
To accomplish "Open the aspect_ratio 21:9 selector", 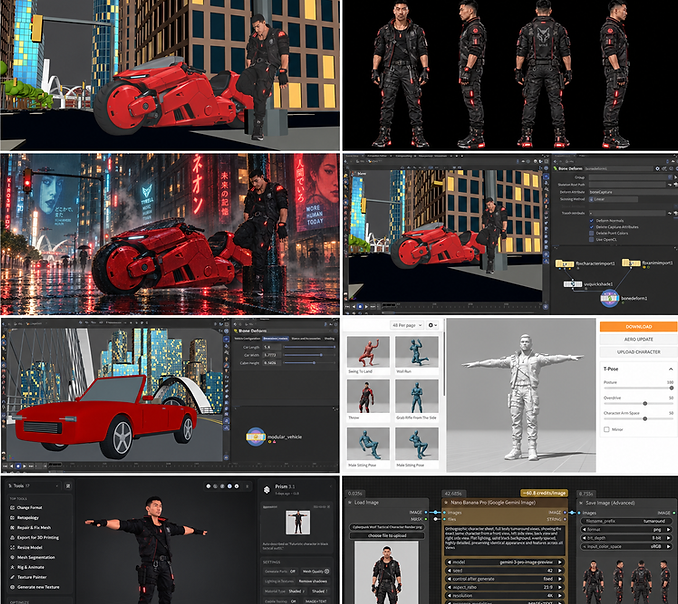I will coord(505,587).
